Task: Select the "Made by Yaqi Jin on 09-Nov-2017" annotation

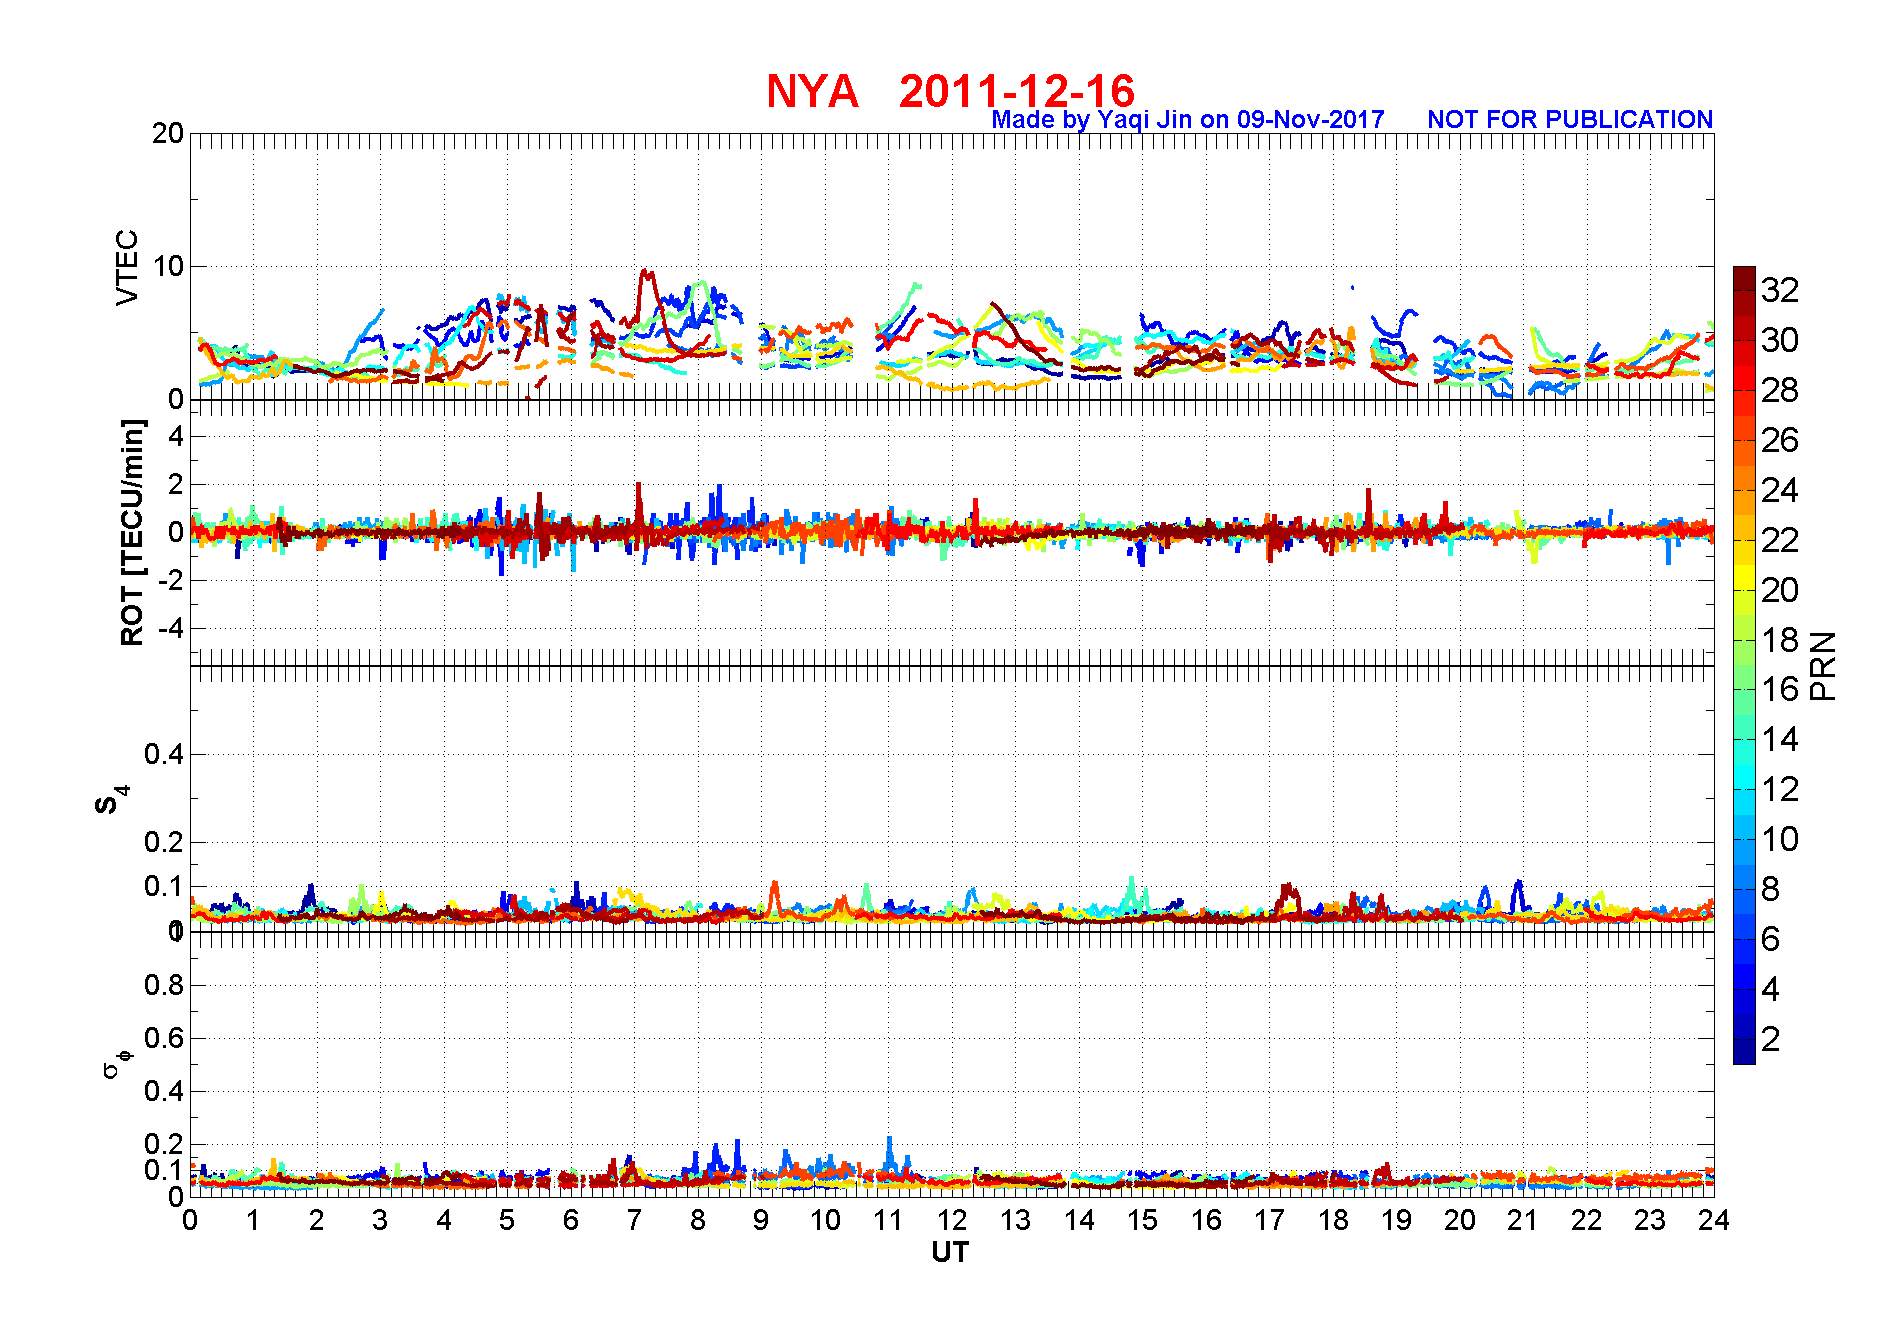Action: 1187,120
